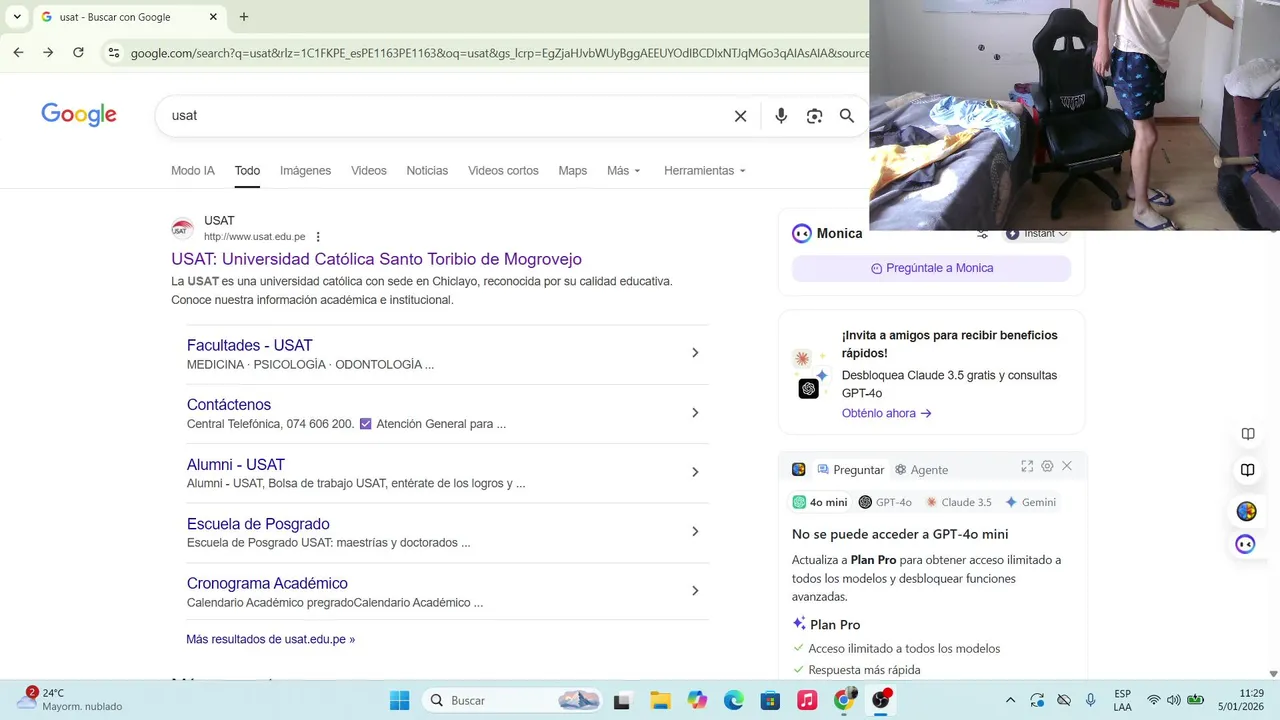This screenshot has width=1280, height=720.
Task: Reload the Google search page
Action: pos(78,52)
